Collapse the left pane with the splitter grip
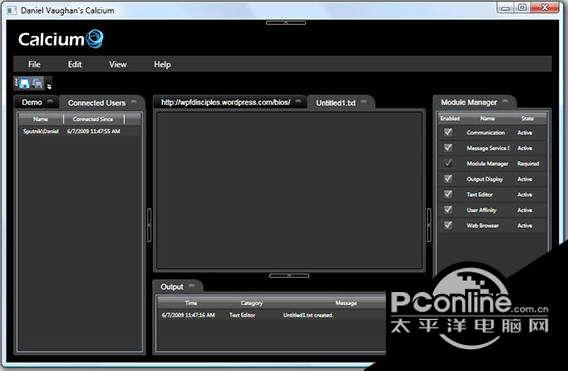 coord(149,225)
